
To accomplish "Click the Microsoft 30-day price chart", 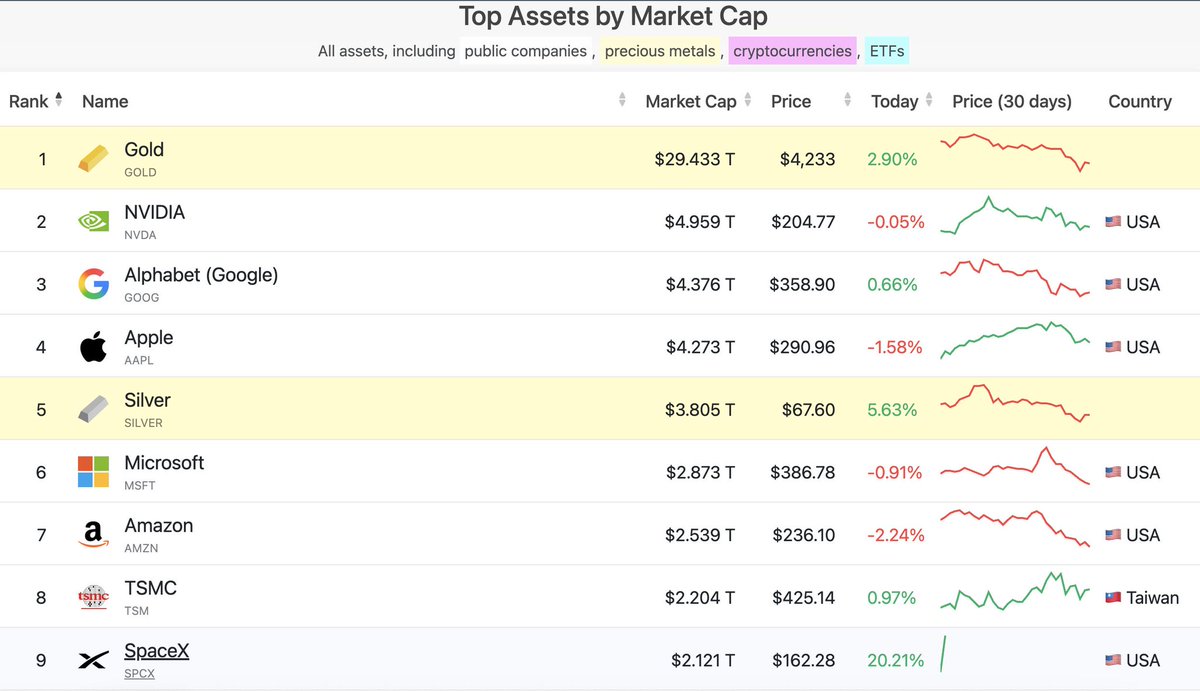I will pyautogui.click(x=1015, y=466).
